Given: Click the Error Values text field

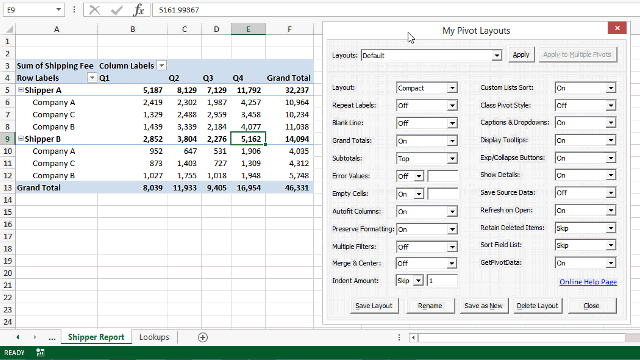Looking at the screenshot, I should click(x=443, y=176).
